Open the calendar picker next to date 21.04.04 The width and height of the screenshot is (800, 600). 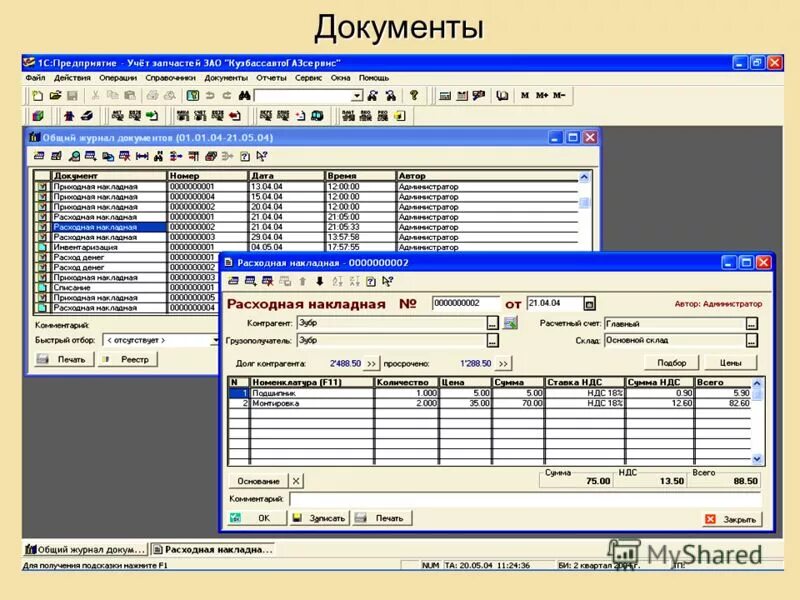[x=590, y=305]
